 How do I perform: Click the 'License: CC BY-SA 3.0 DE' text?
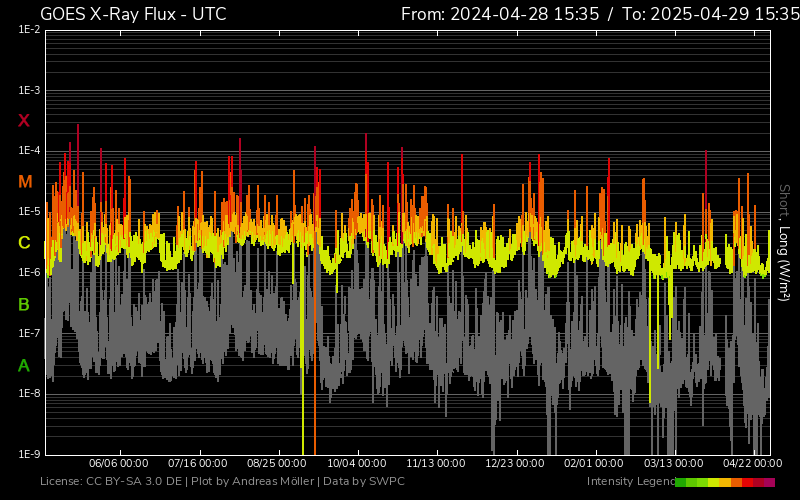pos(111,481)
